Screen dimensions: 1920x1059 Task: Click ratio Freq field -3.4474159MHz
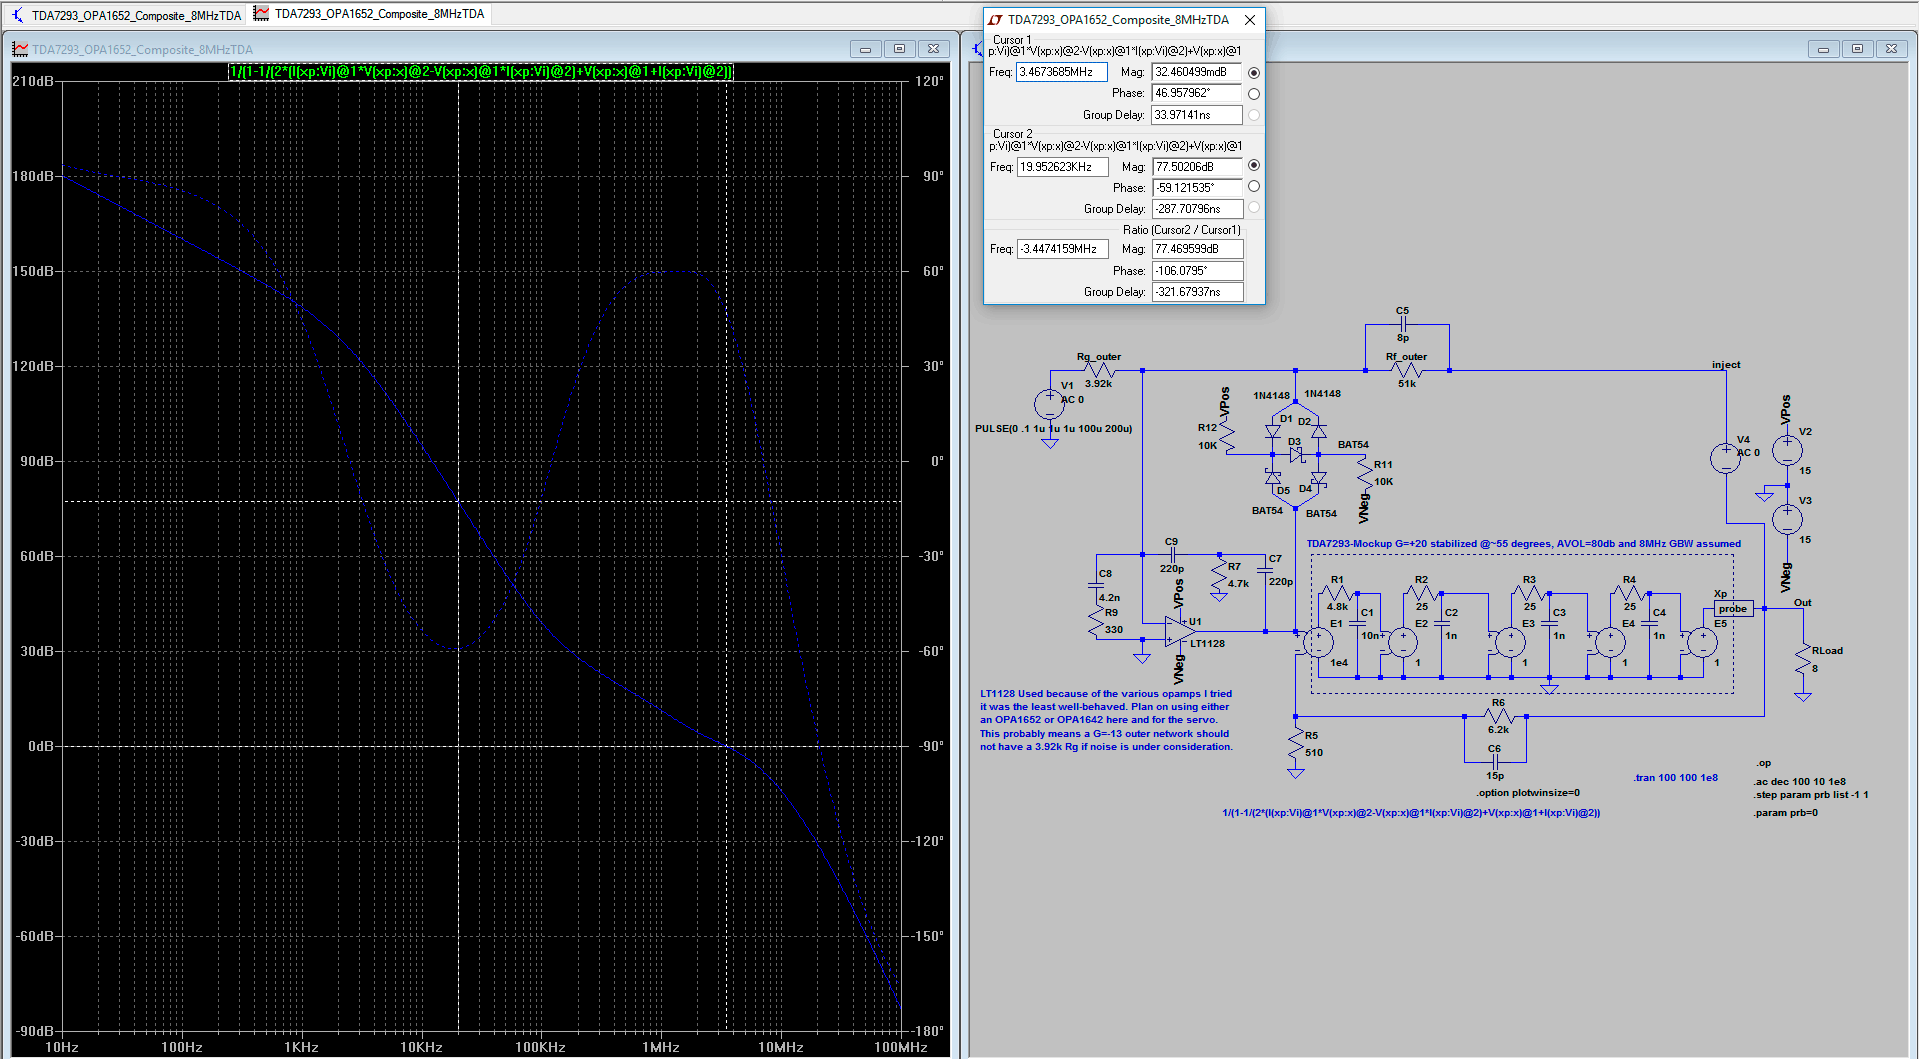pos(1062,249)
